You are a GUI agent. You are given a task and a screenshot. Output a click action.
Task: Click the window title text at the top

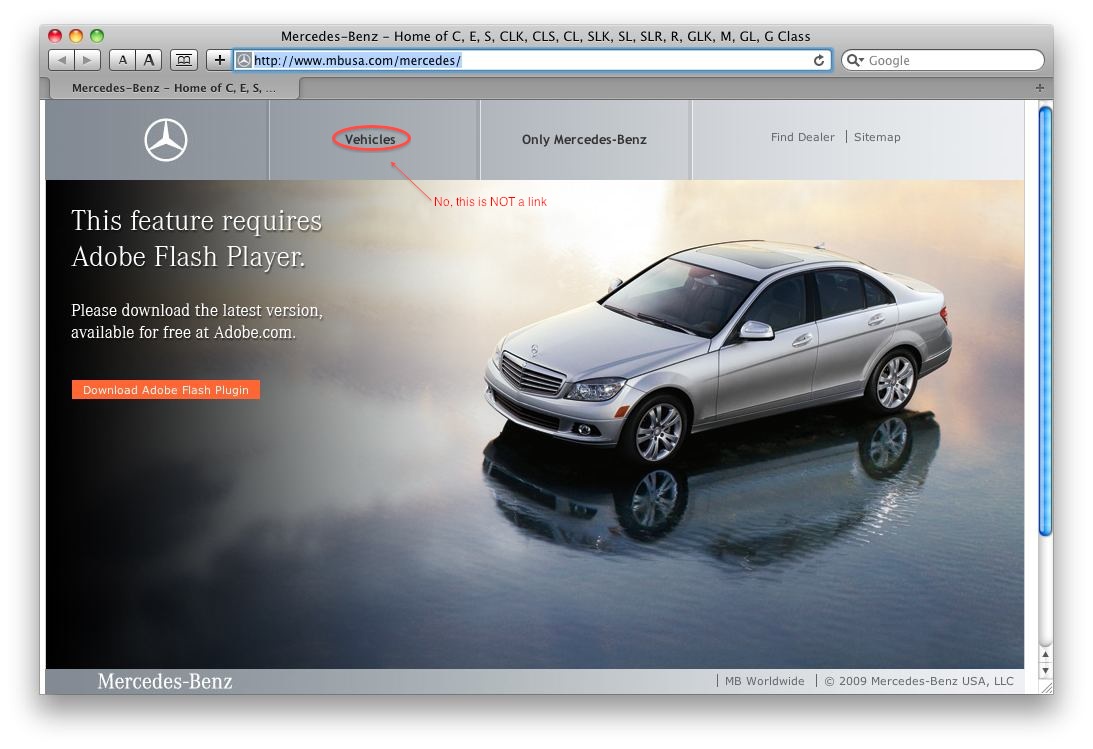[x=546, y=36]
